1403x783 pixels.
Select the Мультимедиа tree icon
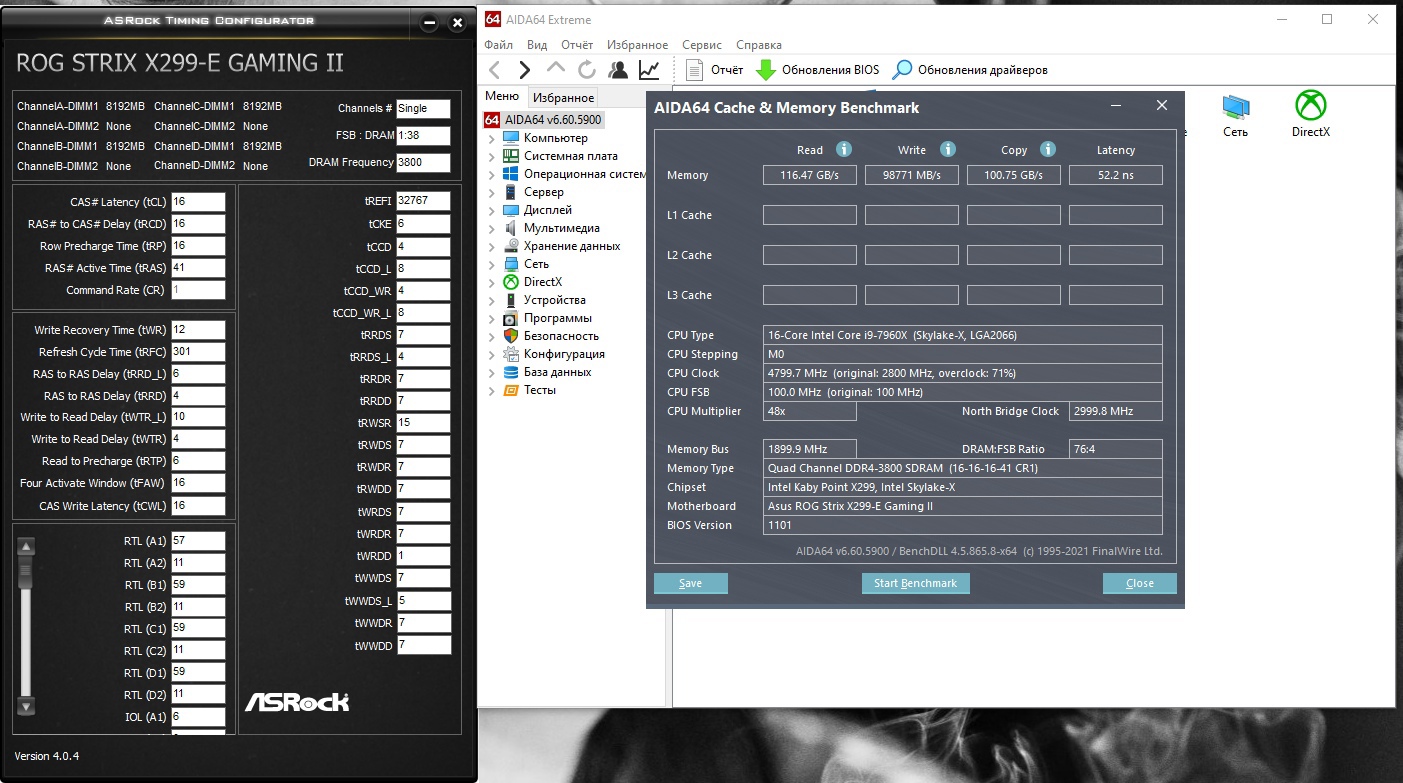pos(511,228)
